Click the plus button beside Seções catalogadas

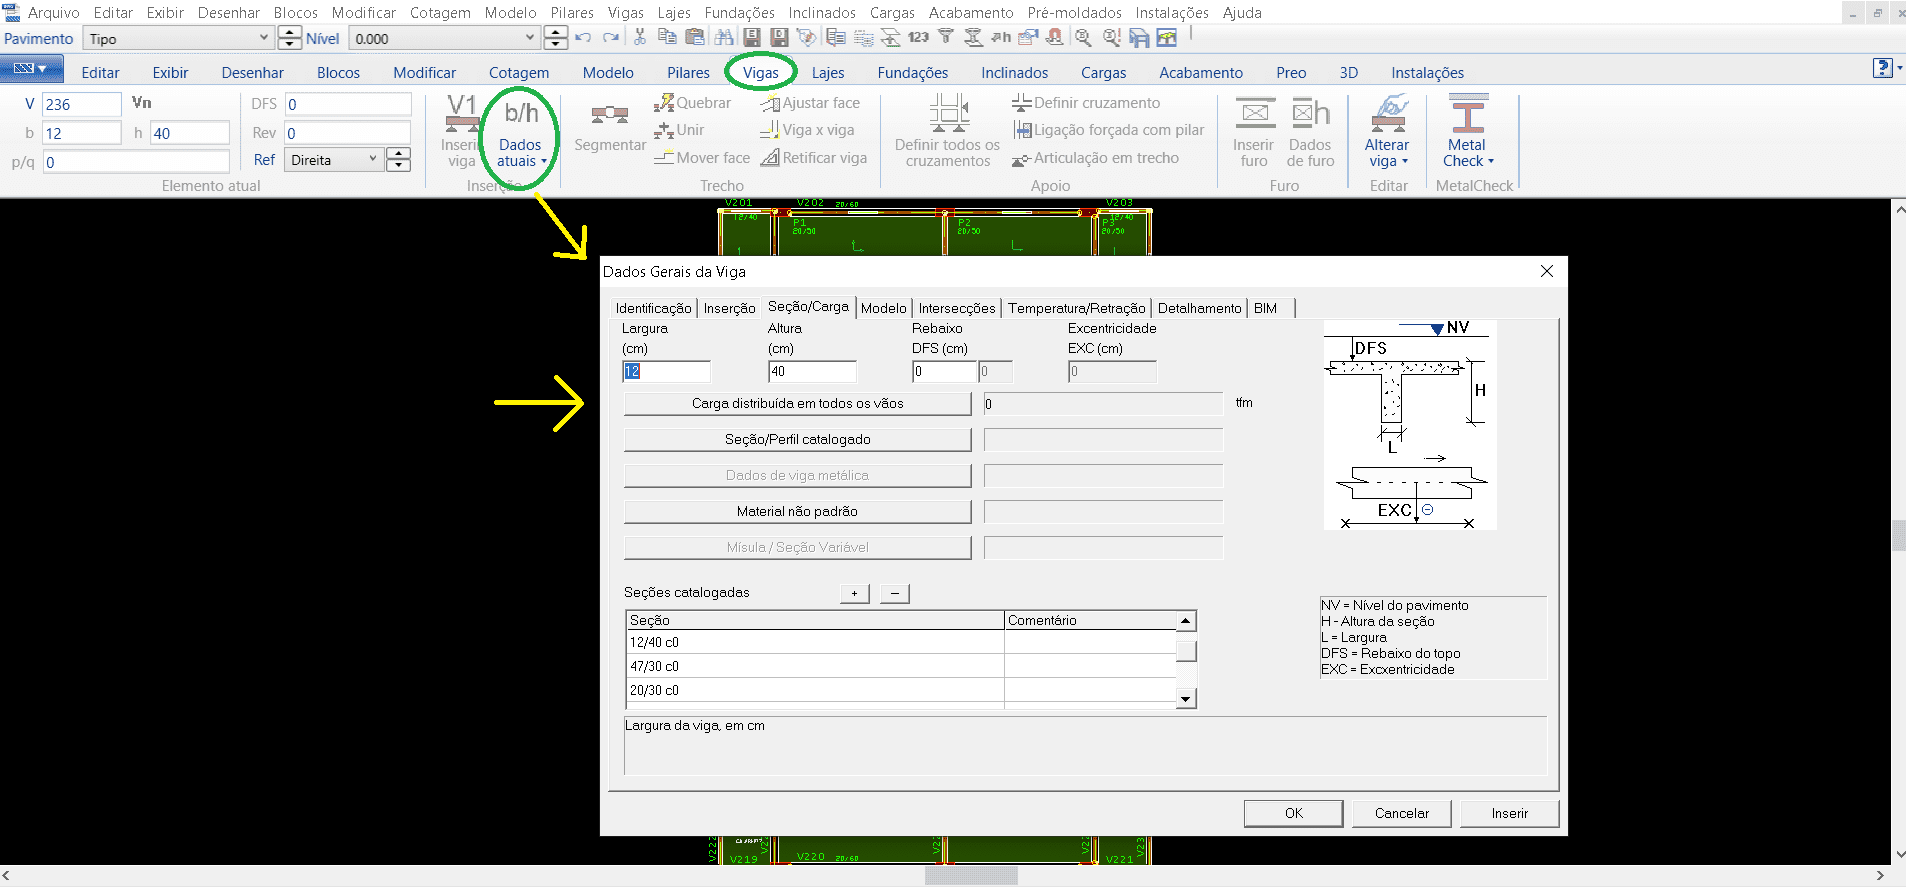tap(854, 594)
